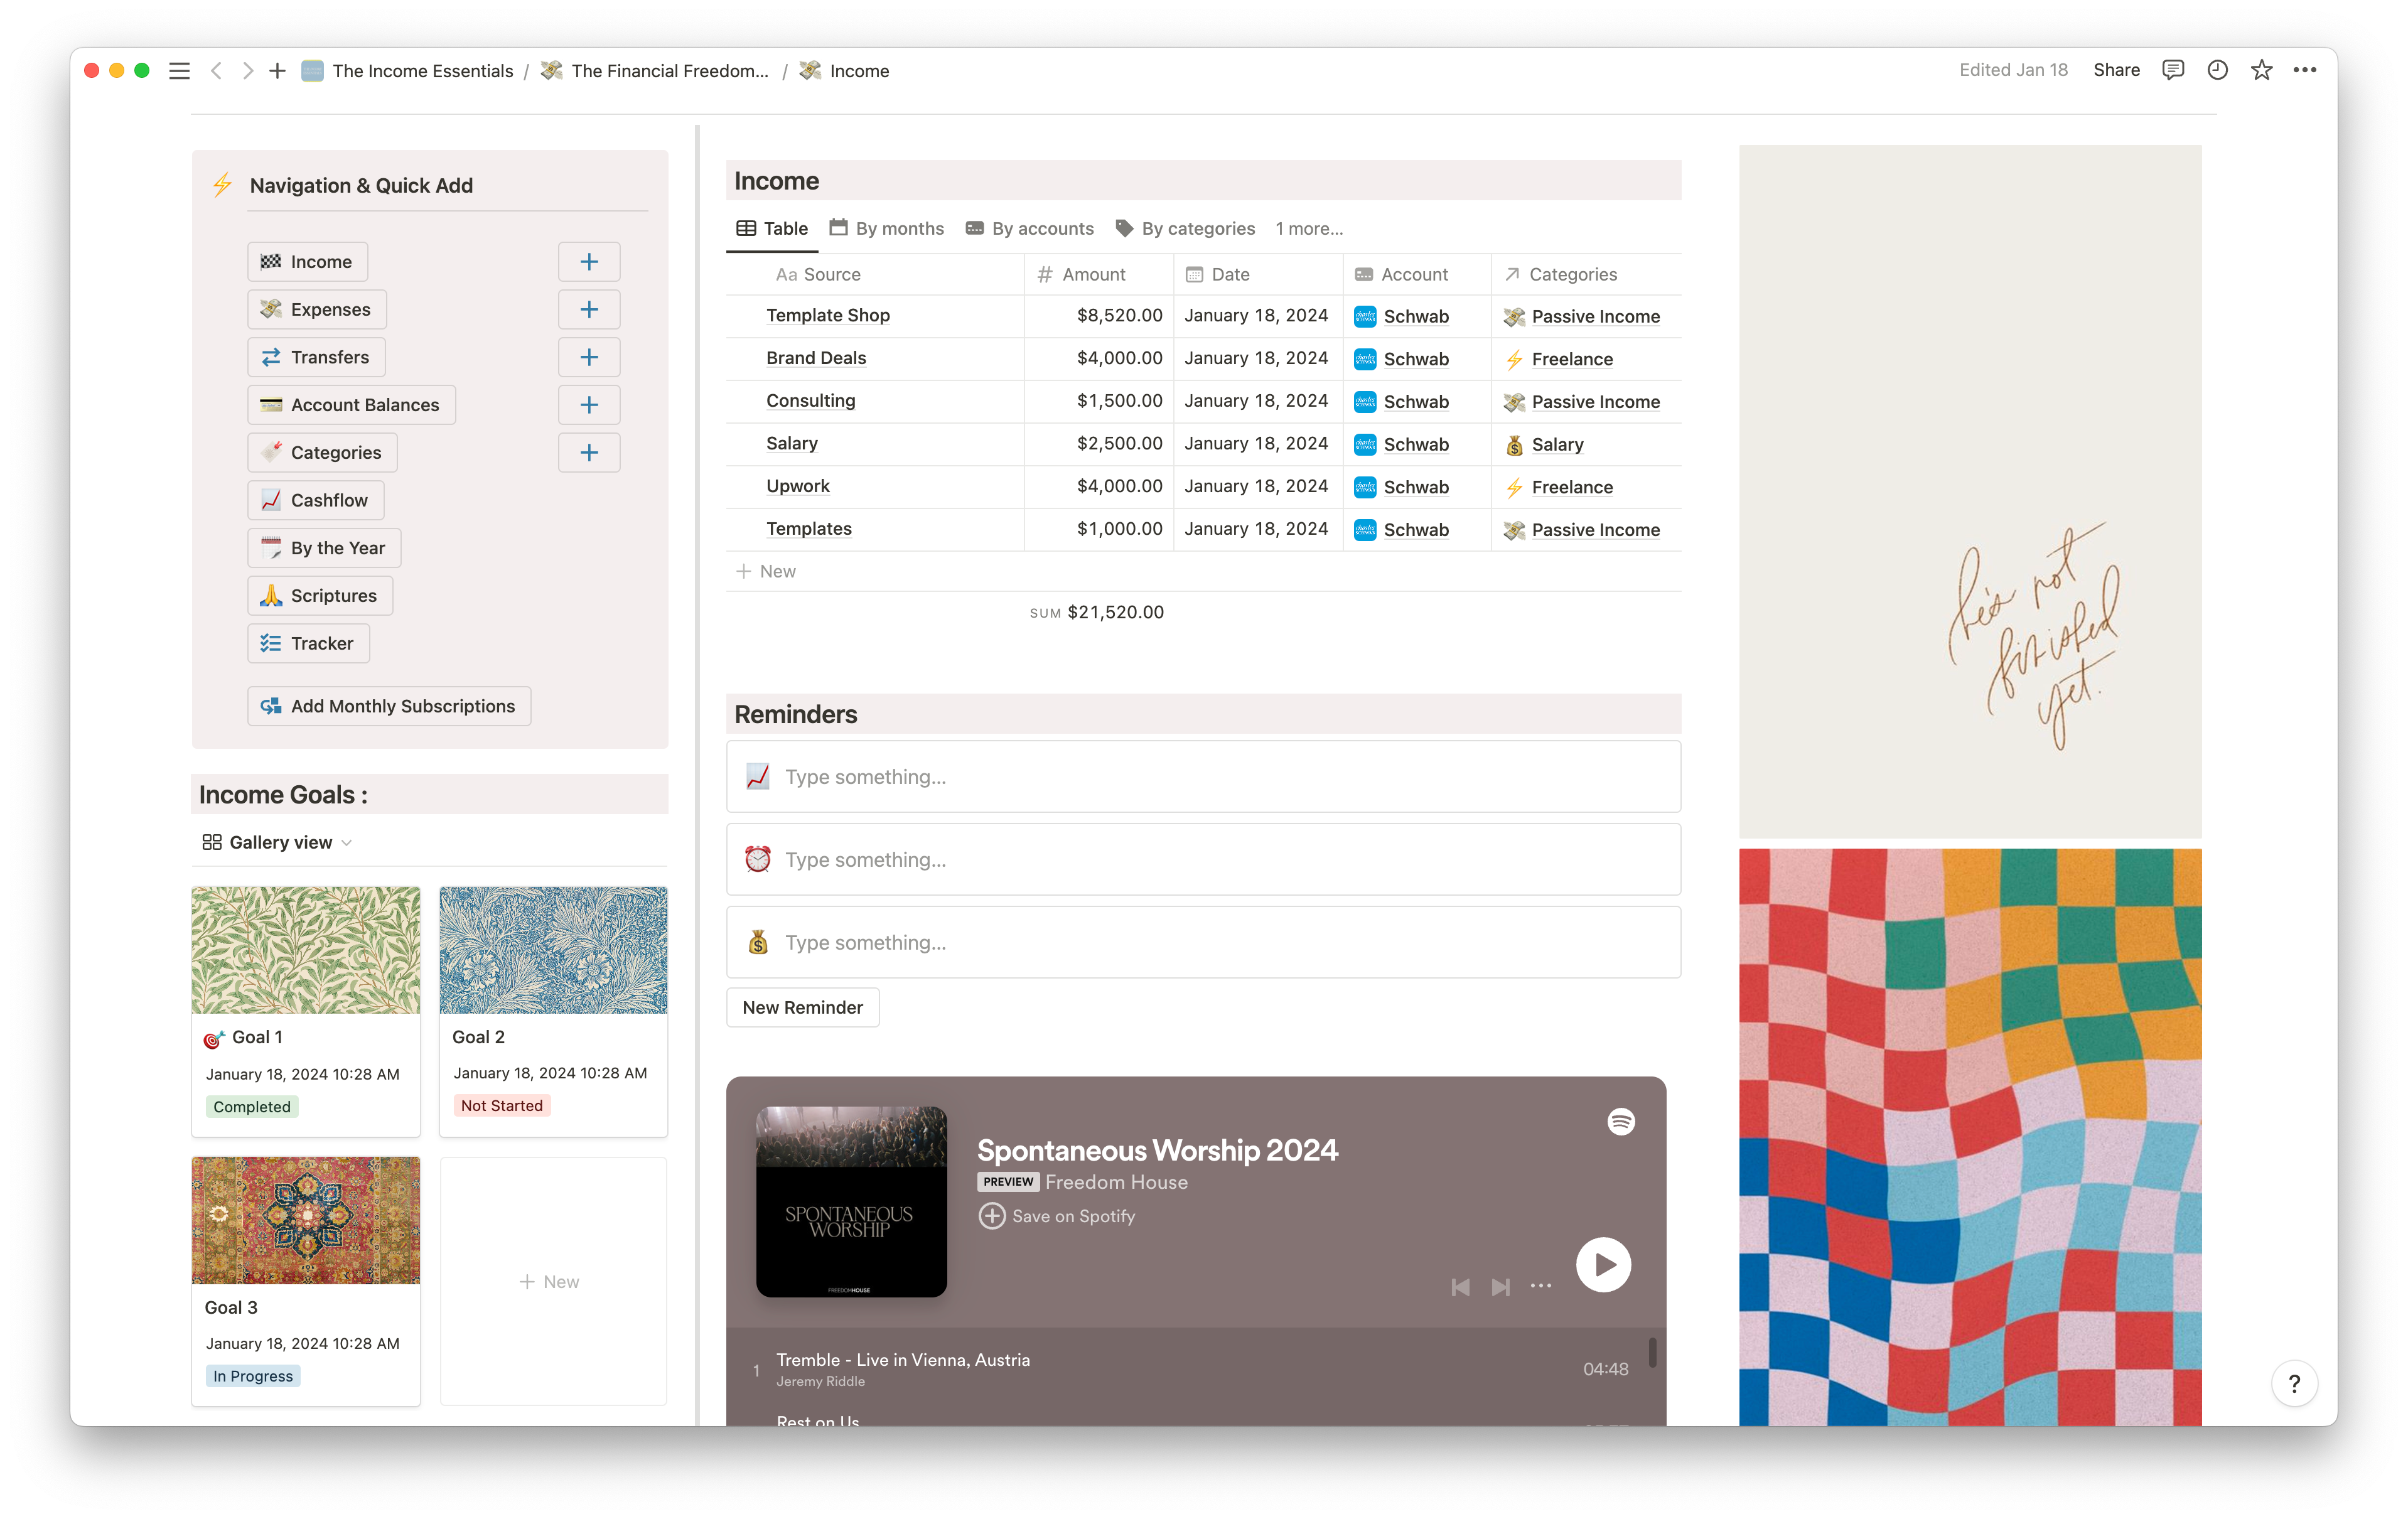Play the Spontaneous Worship 2024 playlist
Screen dimensions: 2408x1519
[x=1603, y=1265]
